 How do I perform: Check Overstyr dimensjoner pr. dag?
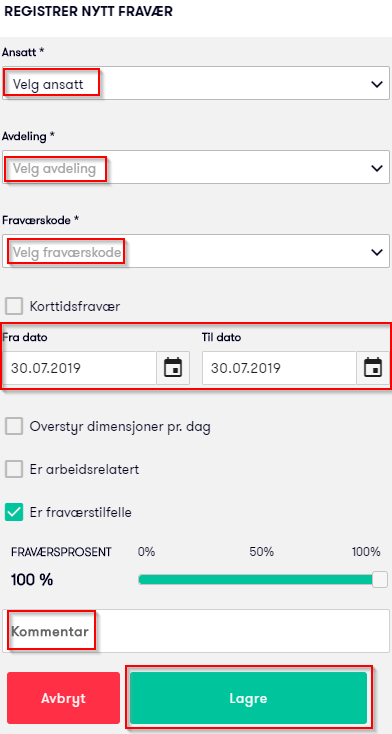14,426
